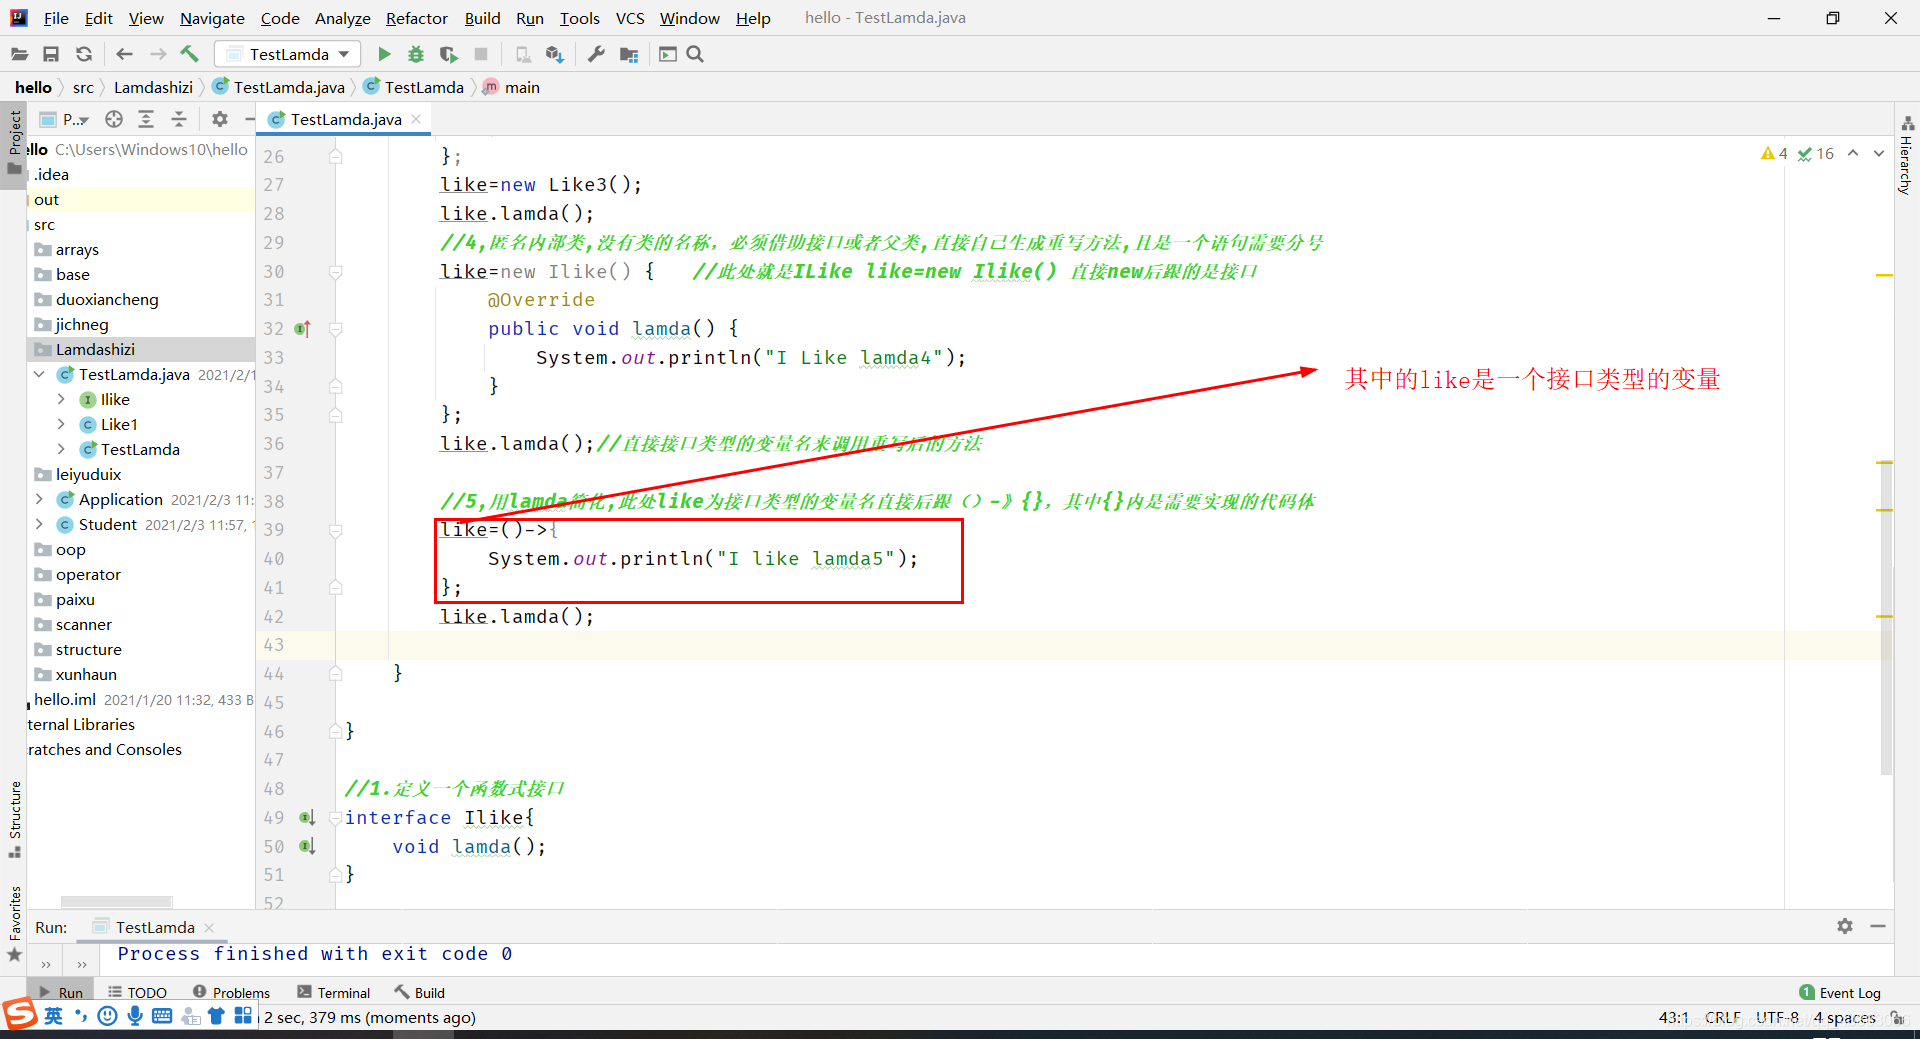The image size is (1920, 1039).
Task: Open Run panel settings gear
Action: (1845, 926)
